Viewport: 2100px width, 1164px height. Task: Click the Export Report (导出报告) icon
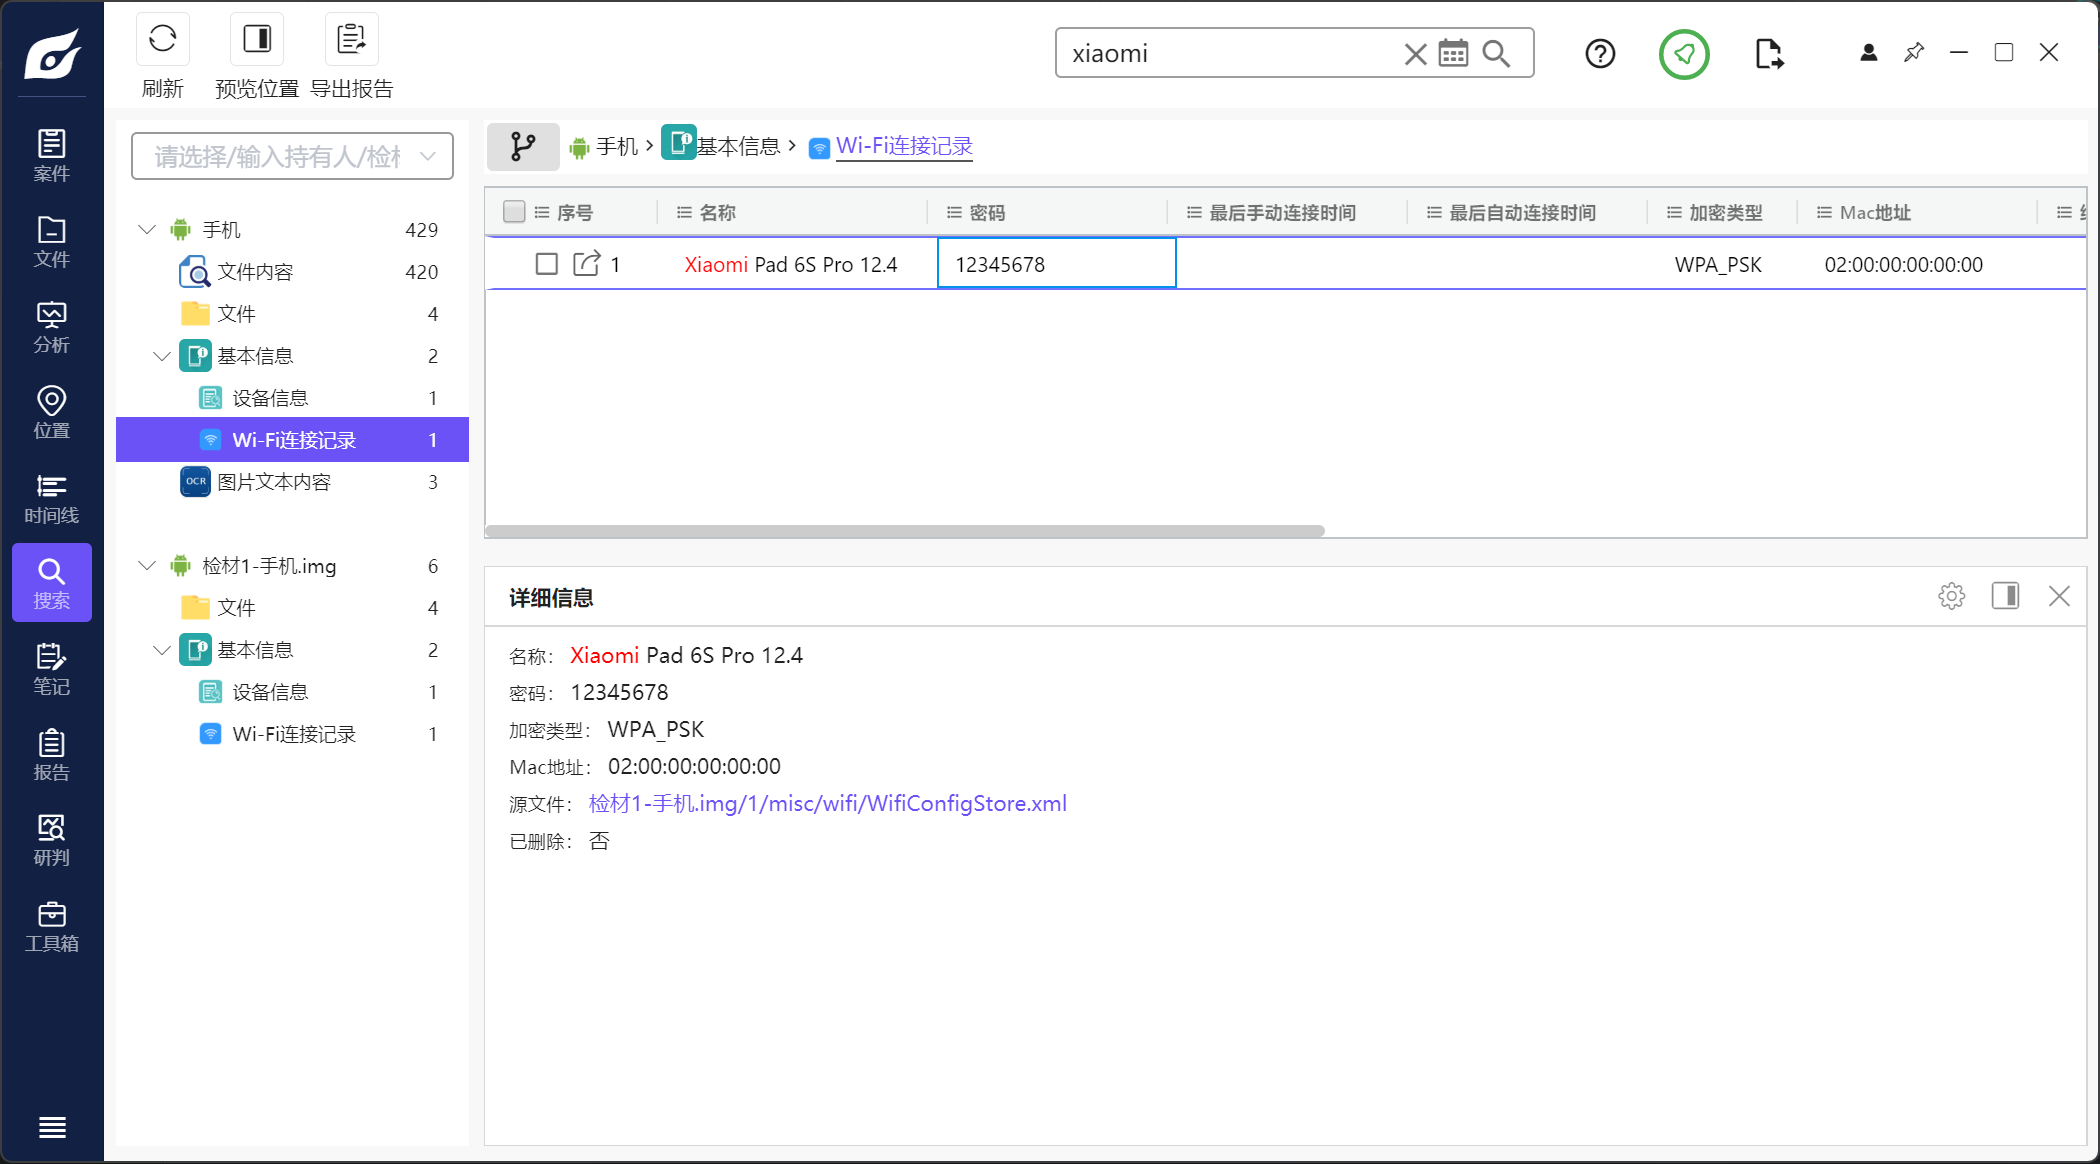point(351,40)
